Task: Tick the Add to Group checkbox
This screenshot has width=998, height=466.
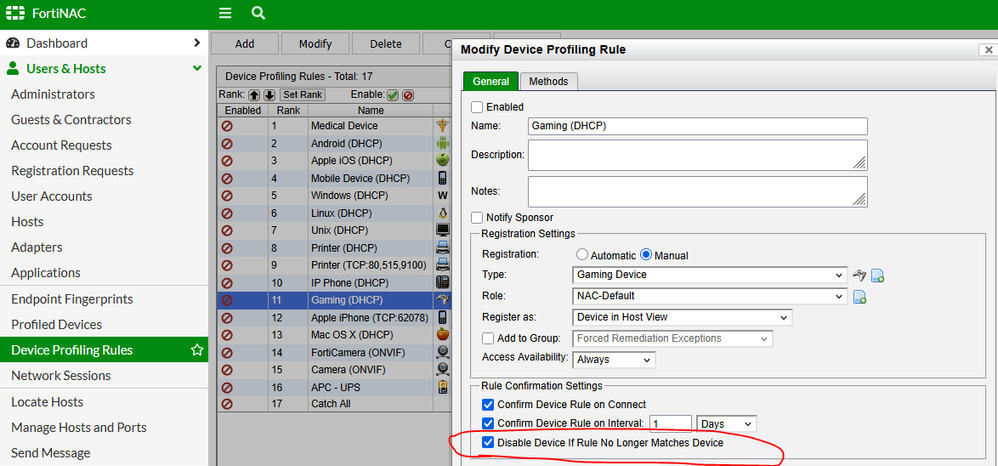Action: click(x=488, y=338)
